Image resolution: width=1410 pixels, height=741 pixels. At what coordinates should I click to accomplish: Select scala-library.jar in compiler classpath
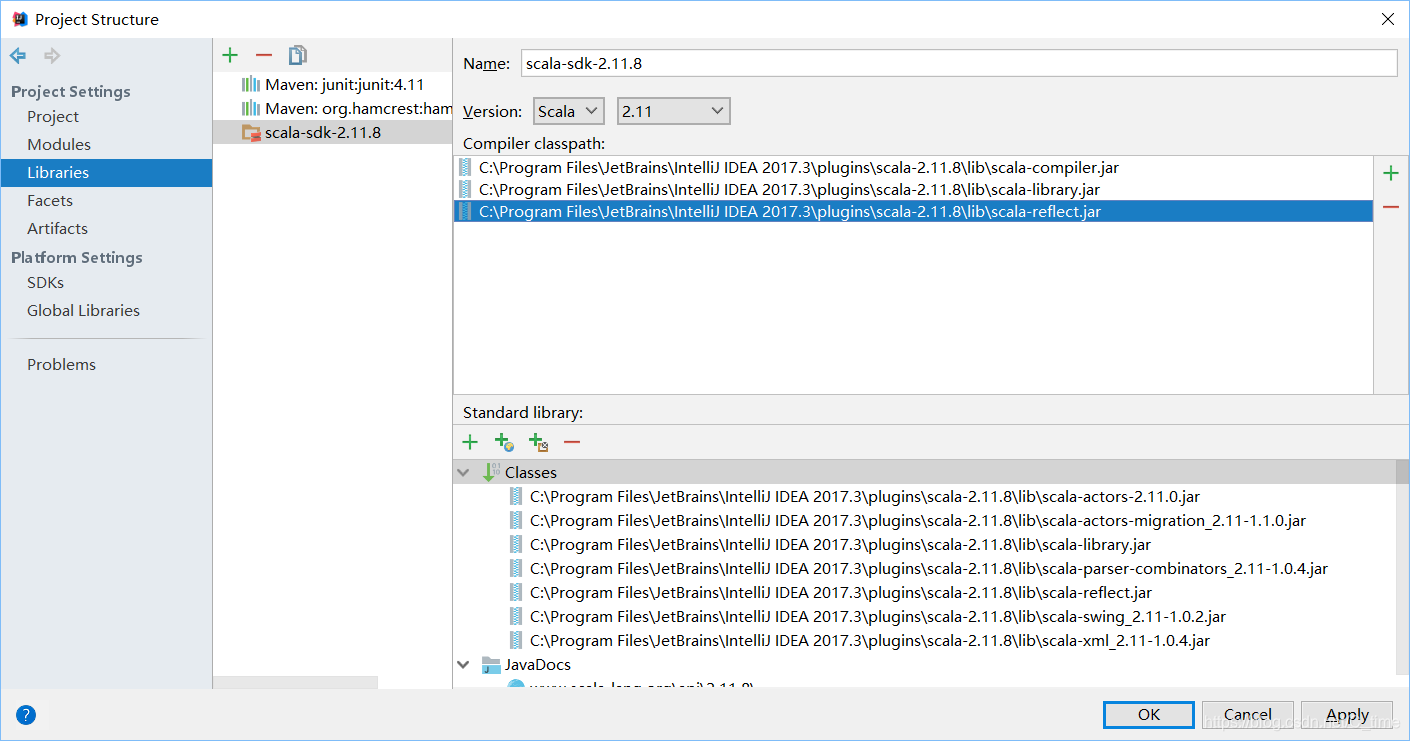(913, 189)
